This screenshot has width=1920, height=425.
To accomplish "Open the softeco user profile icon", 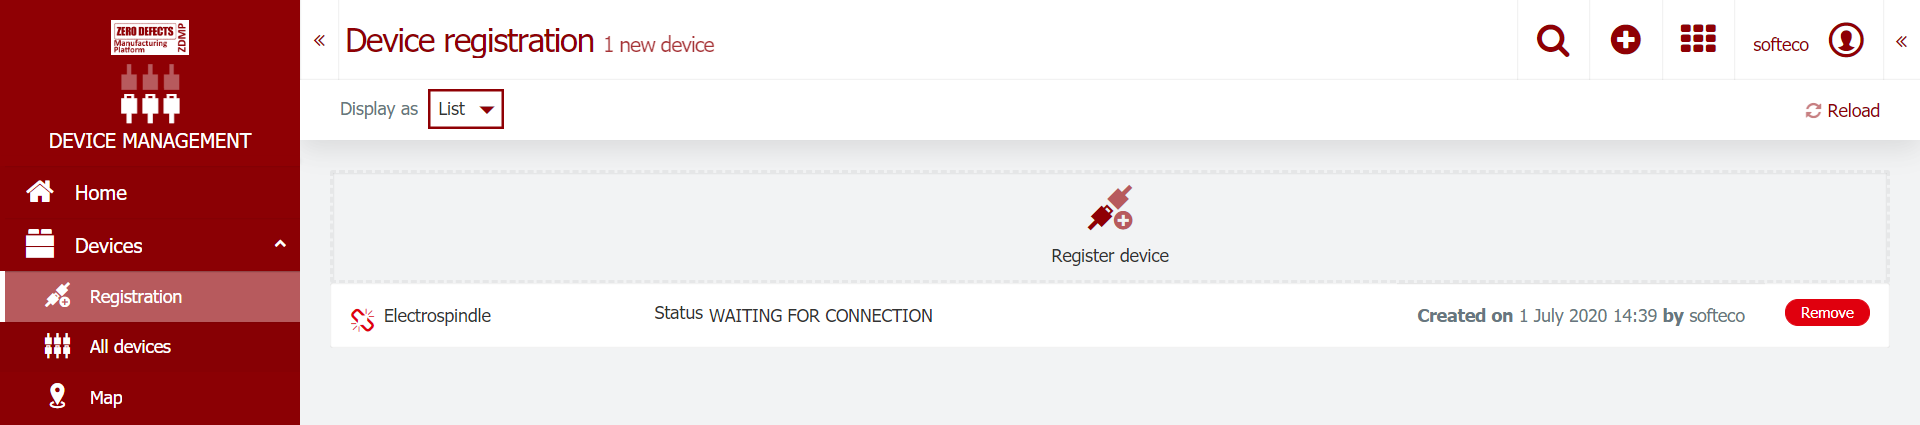I will tap(1846, 40).
